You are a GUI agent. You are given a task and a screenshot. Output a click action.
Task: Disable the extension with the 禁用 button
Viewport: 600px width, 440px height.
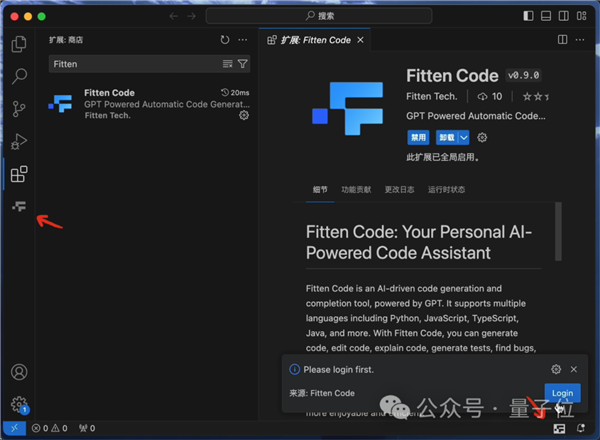(418, 137)
